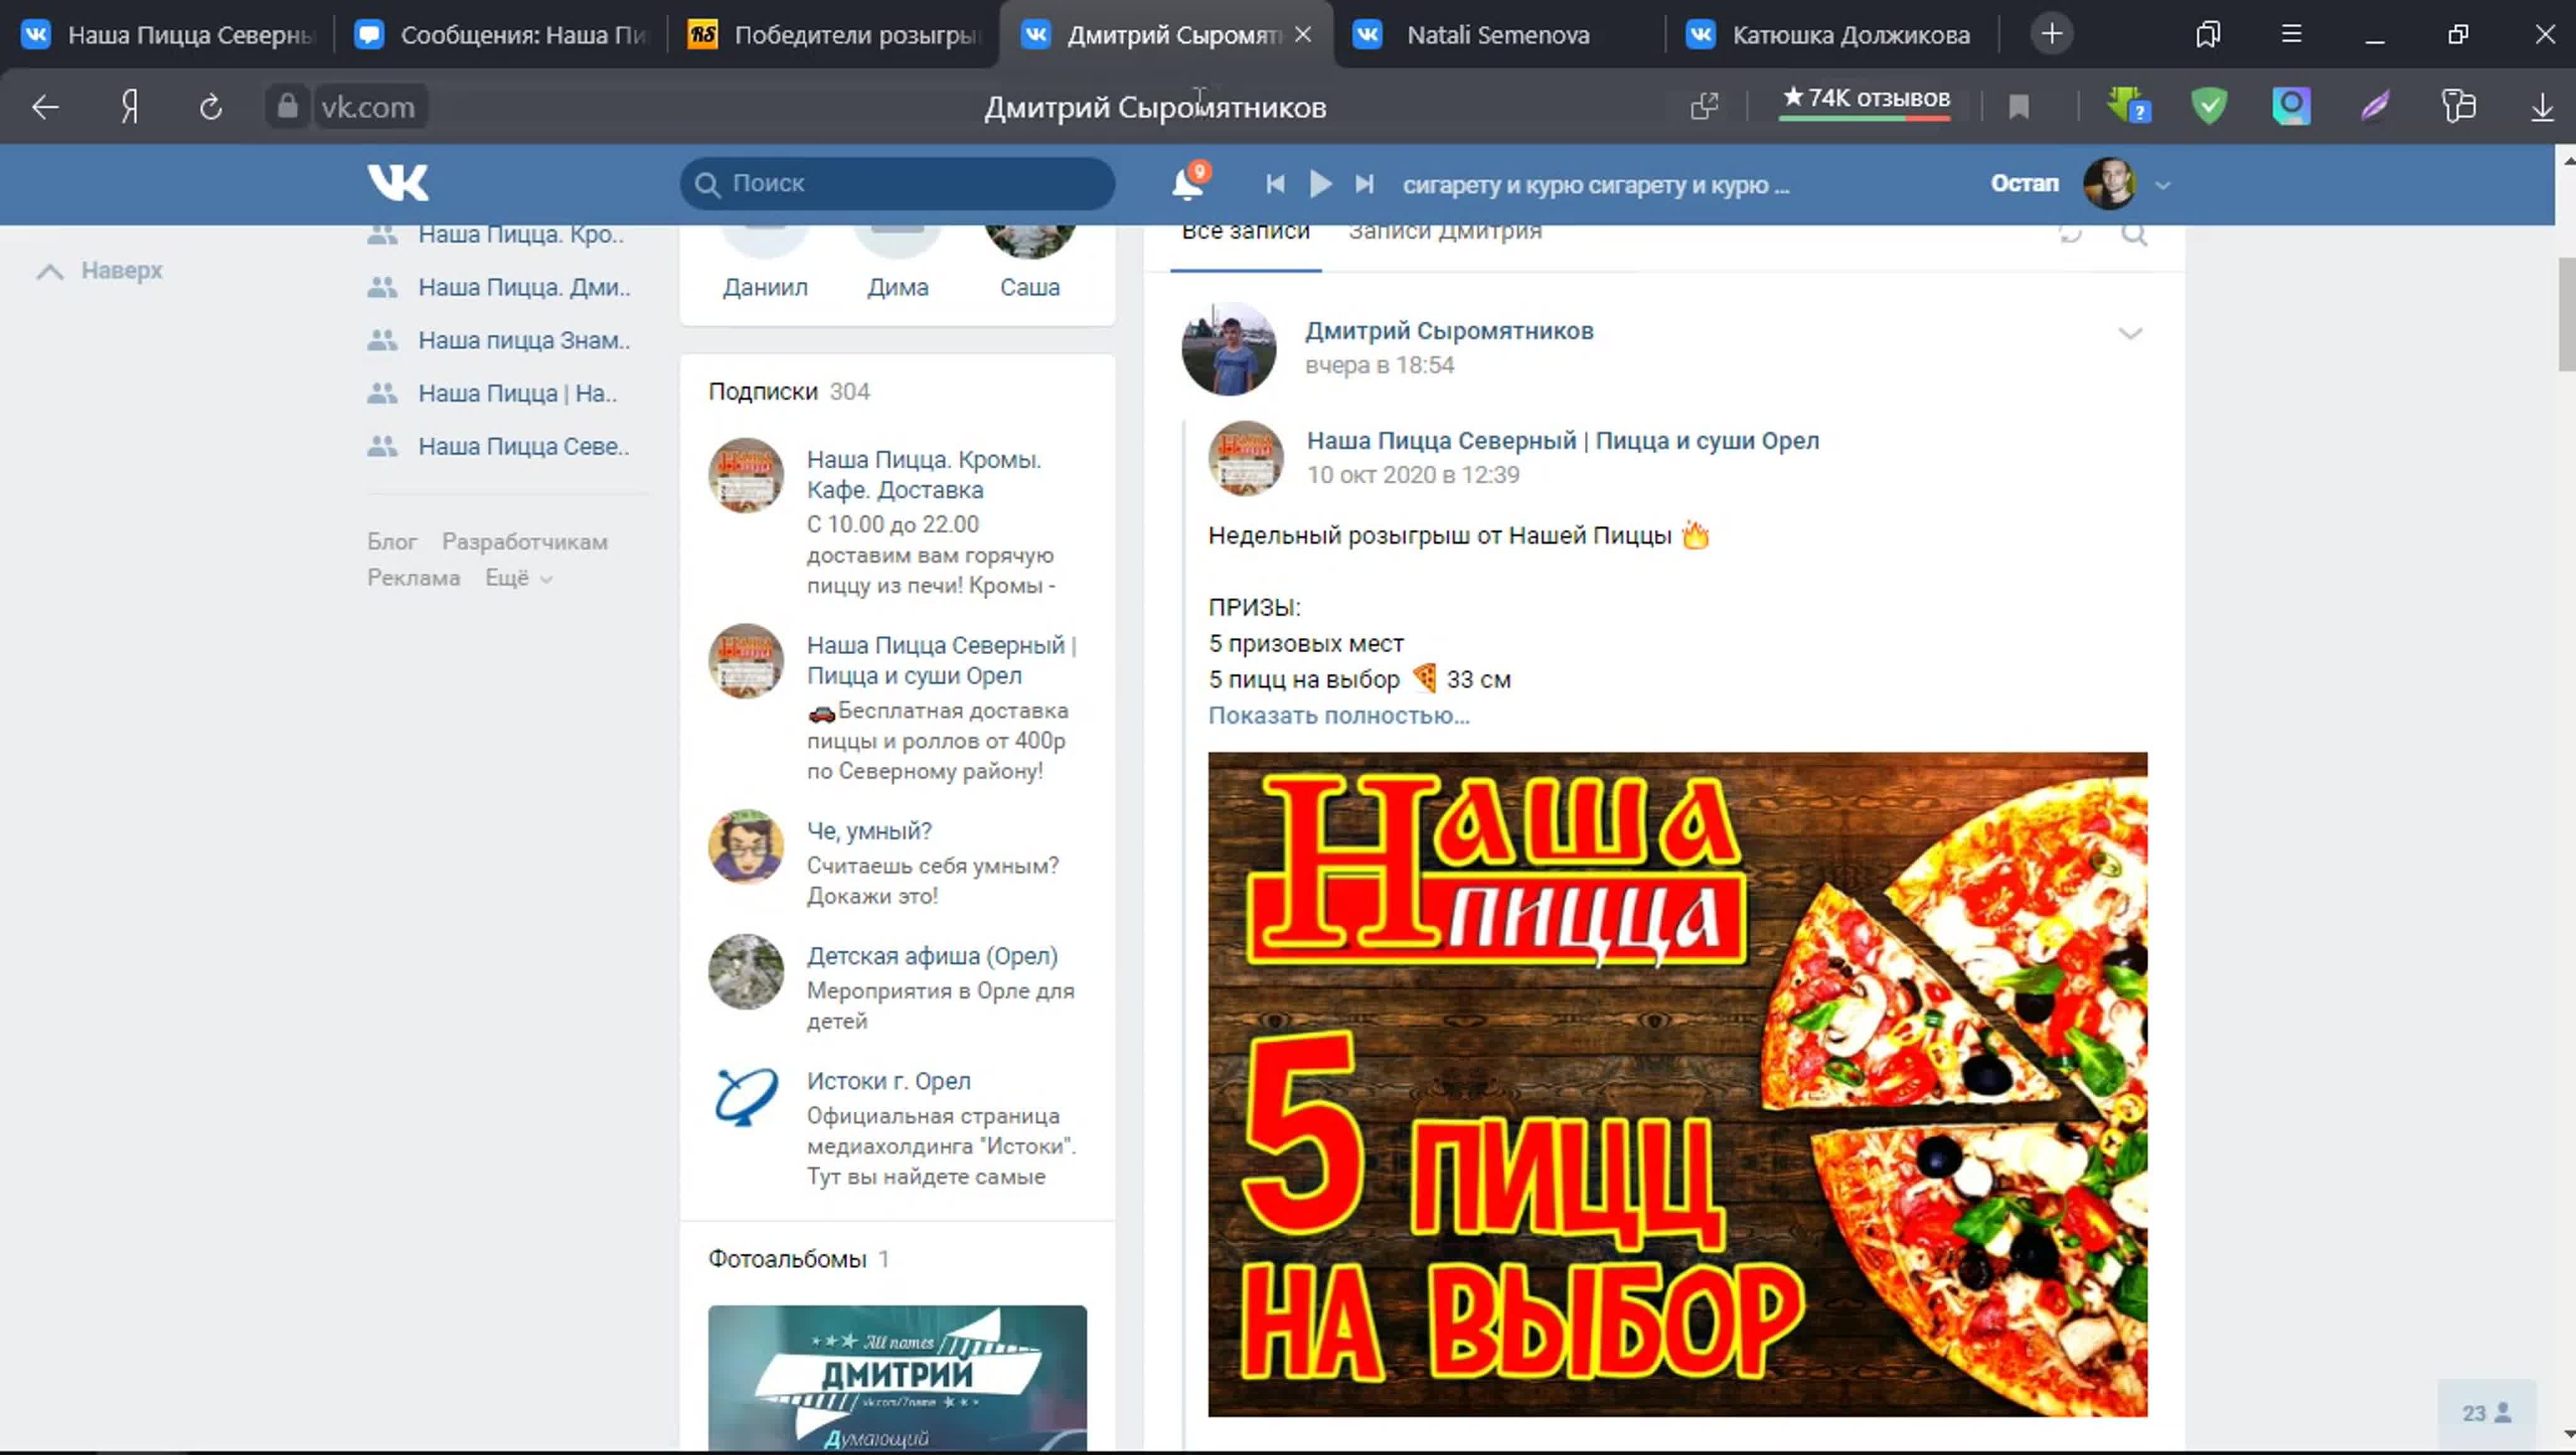
Task: Click the vk.com address field
Action: pos(368,107)
